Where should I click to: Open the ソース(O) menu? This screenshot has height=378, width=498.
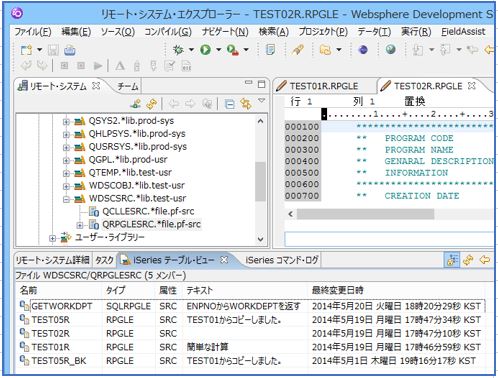[x=118, y=32]
